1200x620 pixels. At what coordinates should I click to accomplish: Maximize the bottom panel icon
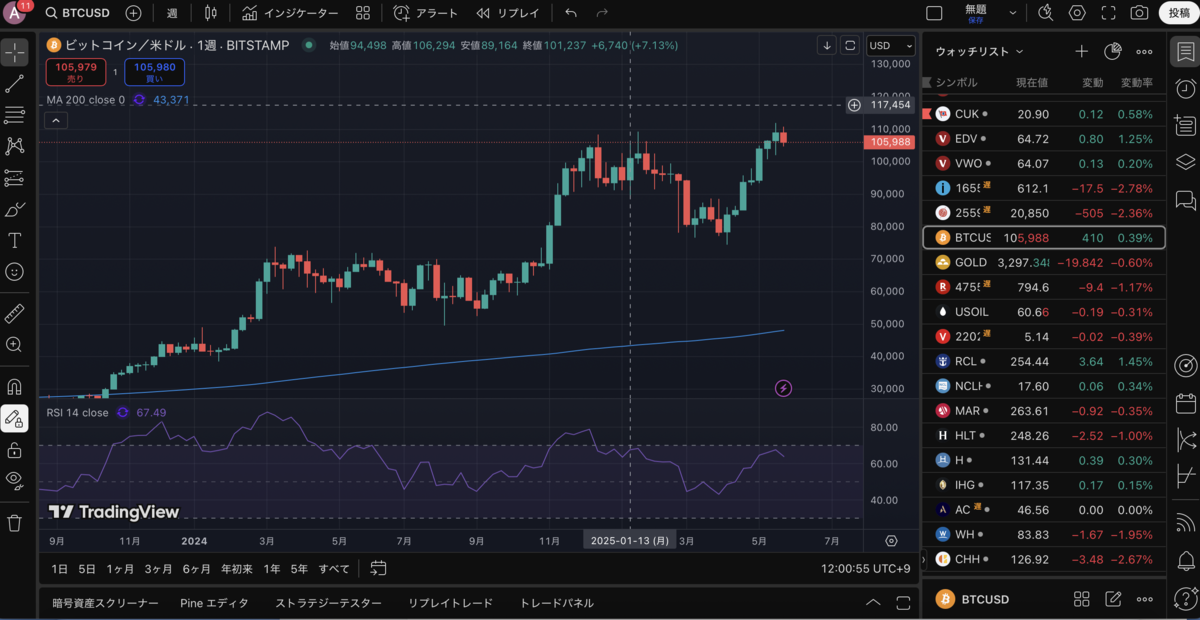(903, 602)
